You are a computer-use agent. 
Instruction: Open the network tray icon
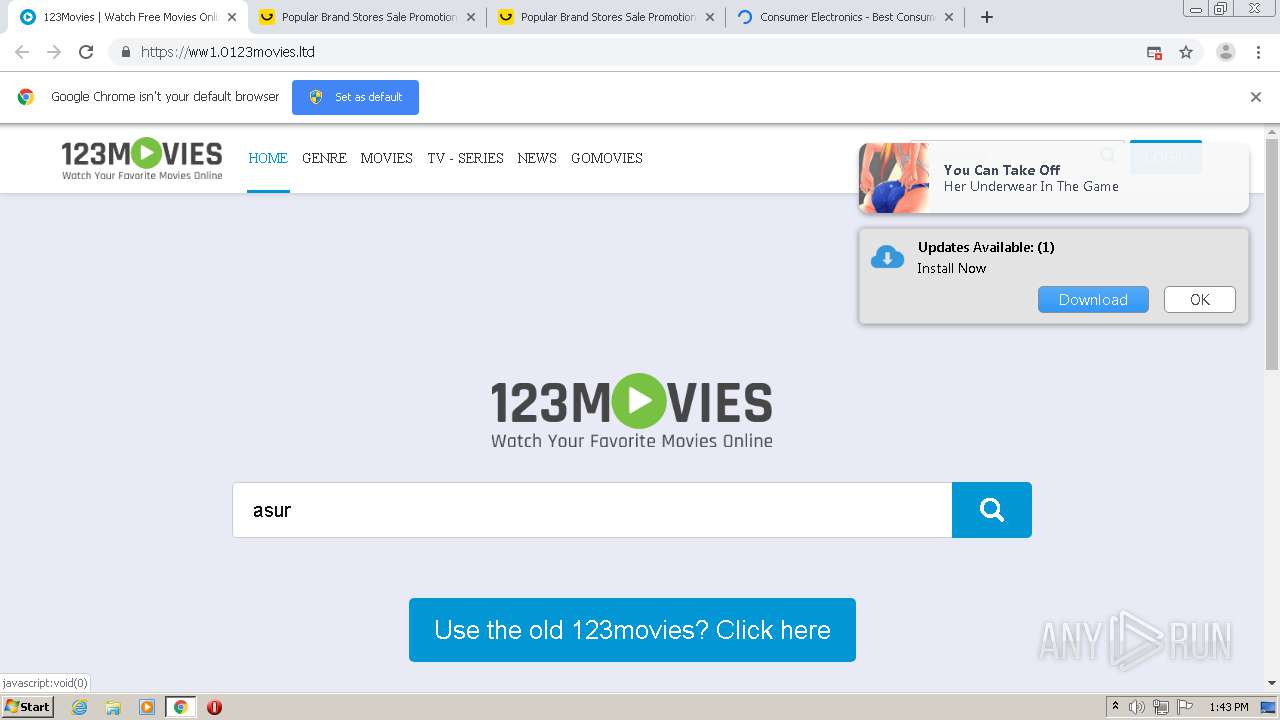click(1161, 707)
